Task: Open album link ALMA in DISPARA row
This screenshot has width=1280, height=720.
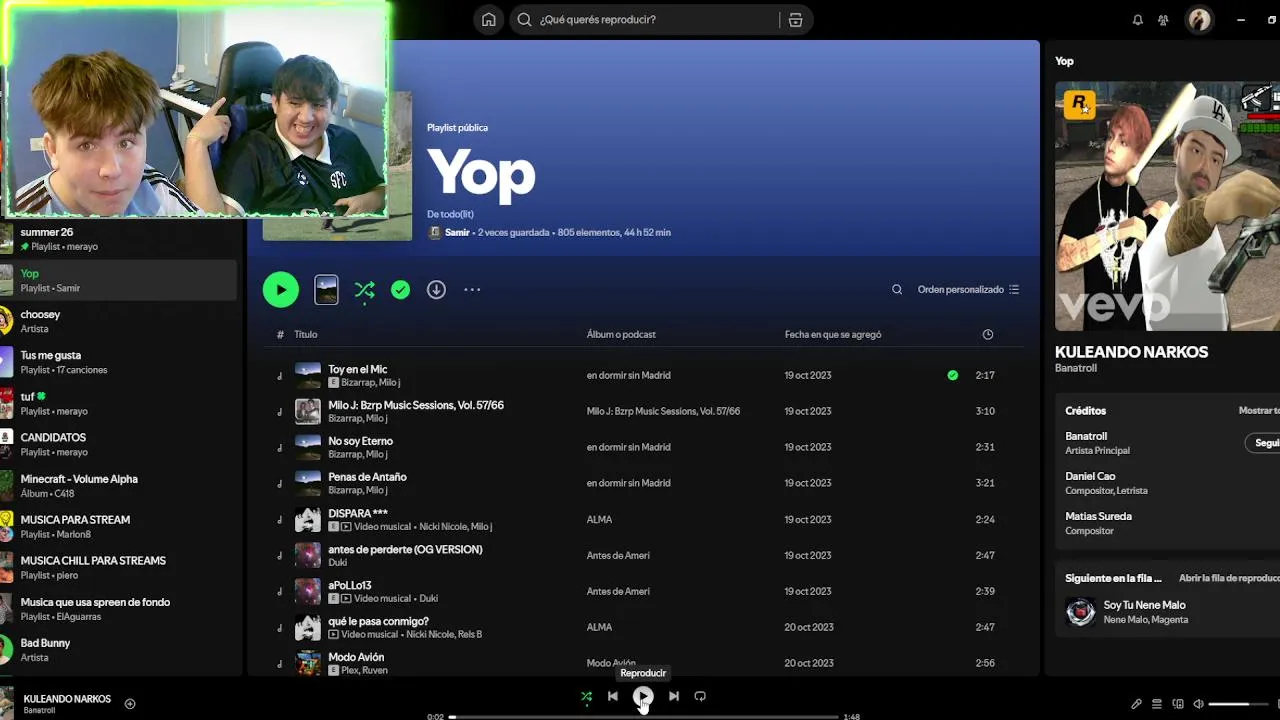Action: point(599,519)
